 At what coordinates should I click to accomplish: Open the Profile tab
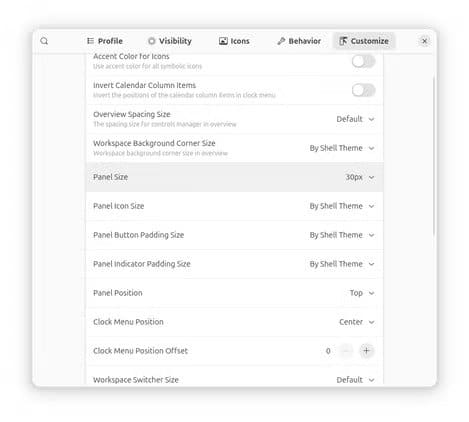105,41
